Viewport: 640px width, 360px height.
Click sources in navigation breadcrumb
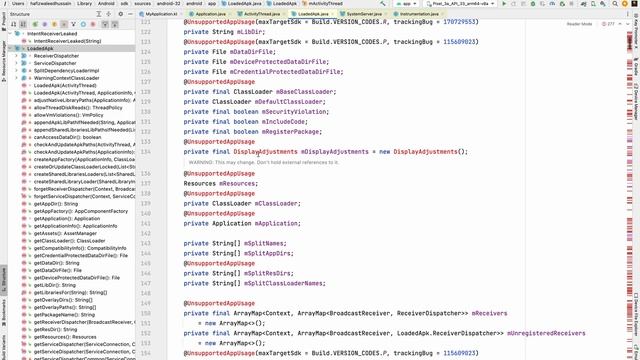pos(142,4)
